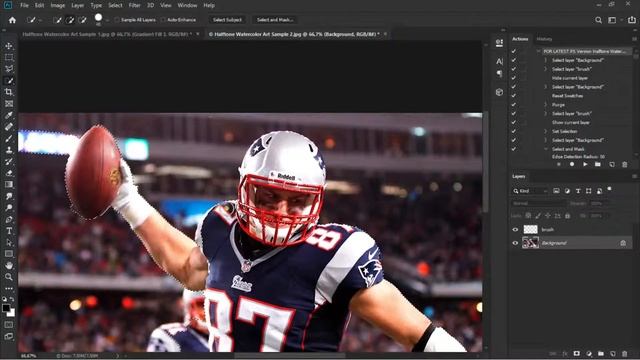Hide the Background layer
Image resolution: width=640 pixels, height=360 pixels.
coord(515,243)
